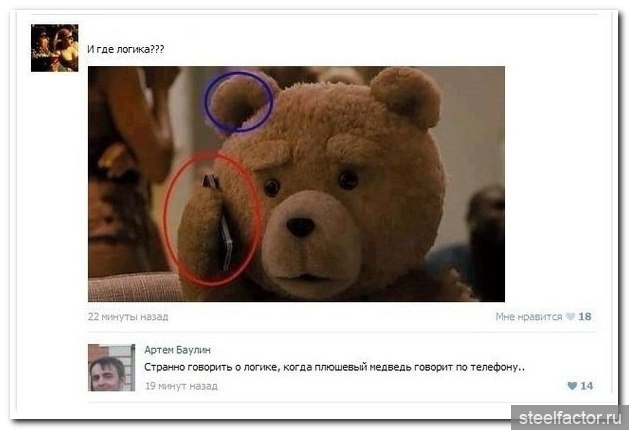Like the post via the heart next to 18

(x=570, y=316)
